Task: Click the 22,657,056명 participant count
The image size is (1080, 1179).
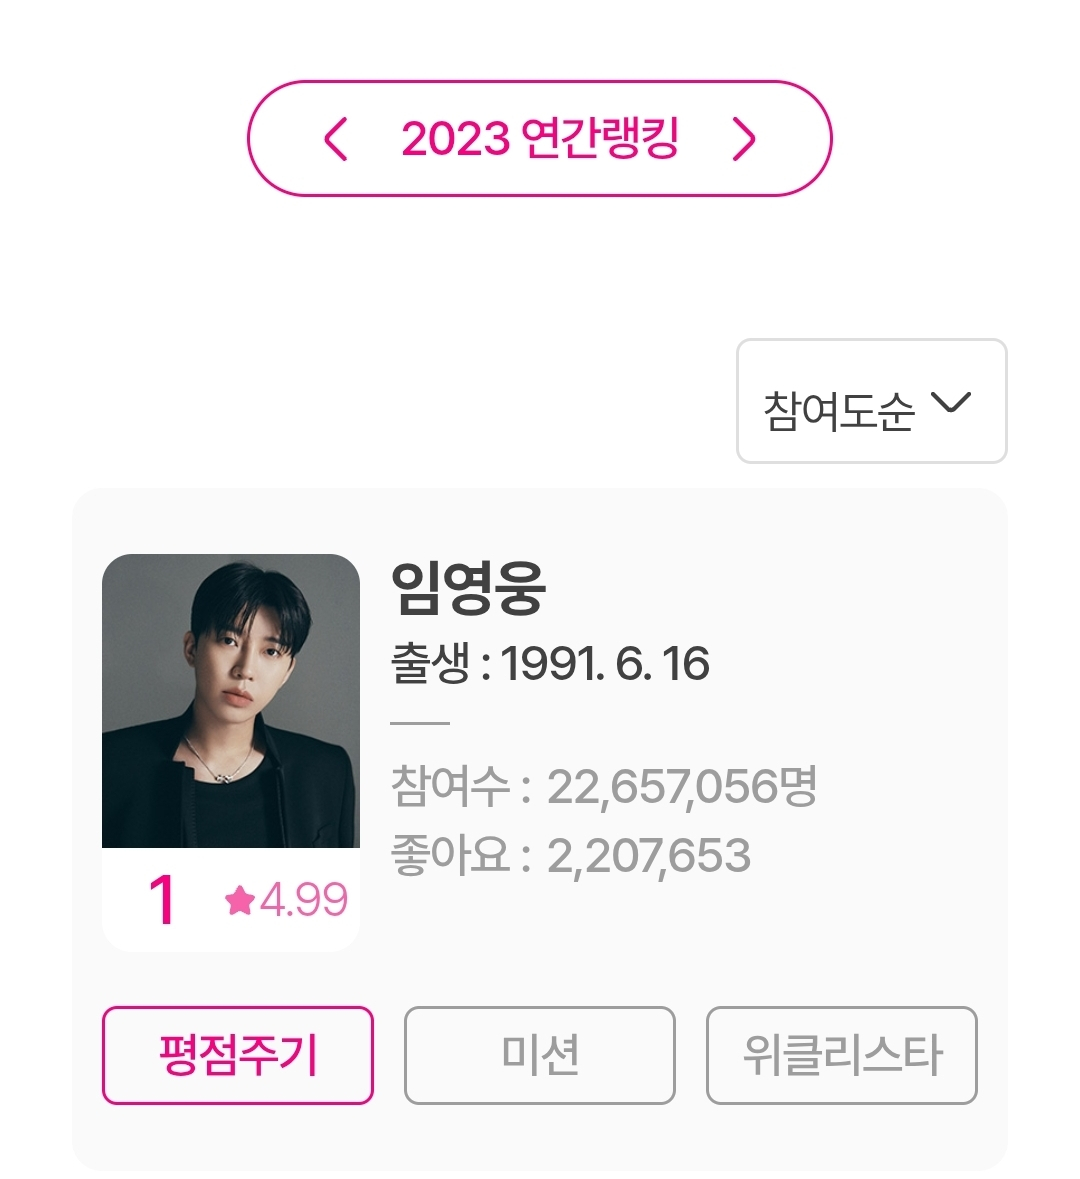Action: [682, 787]
